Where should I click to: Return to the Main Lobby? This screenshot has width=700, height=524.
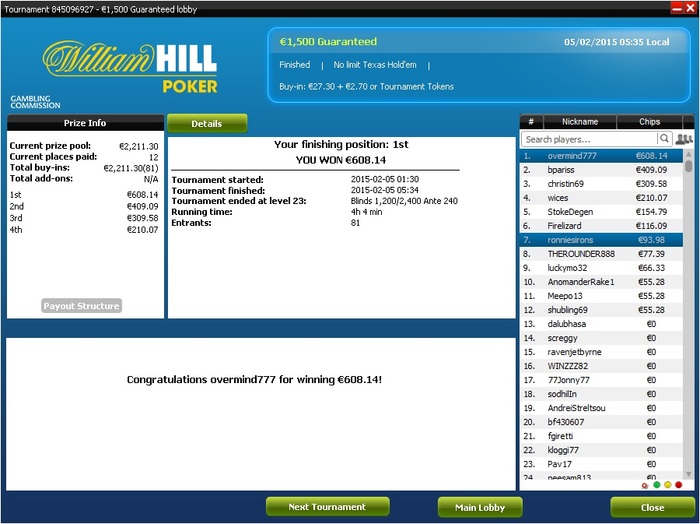480,507
